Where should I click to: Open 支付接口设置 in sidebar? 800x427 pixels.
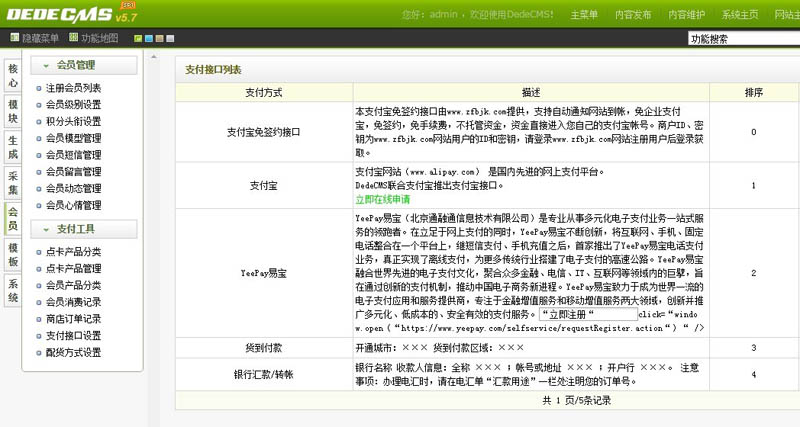73,336
